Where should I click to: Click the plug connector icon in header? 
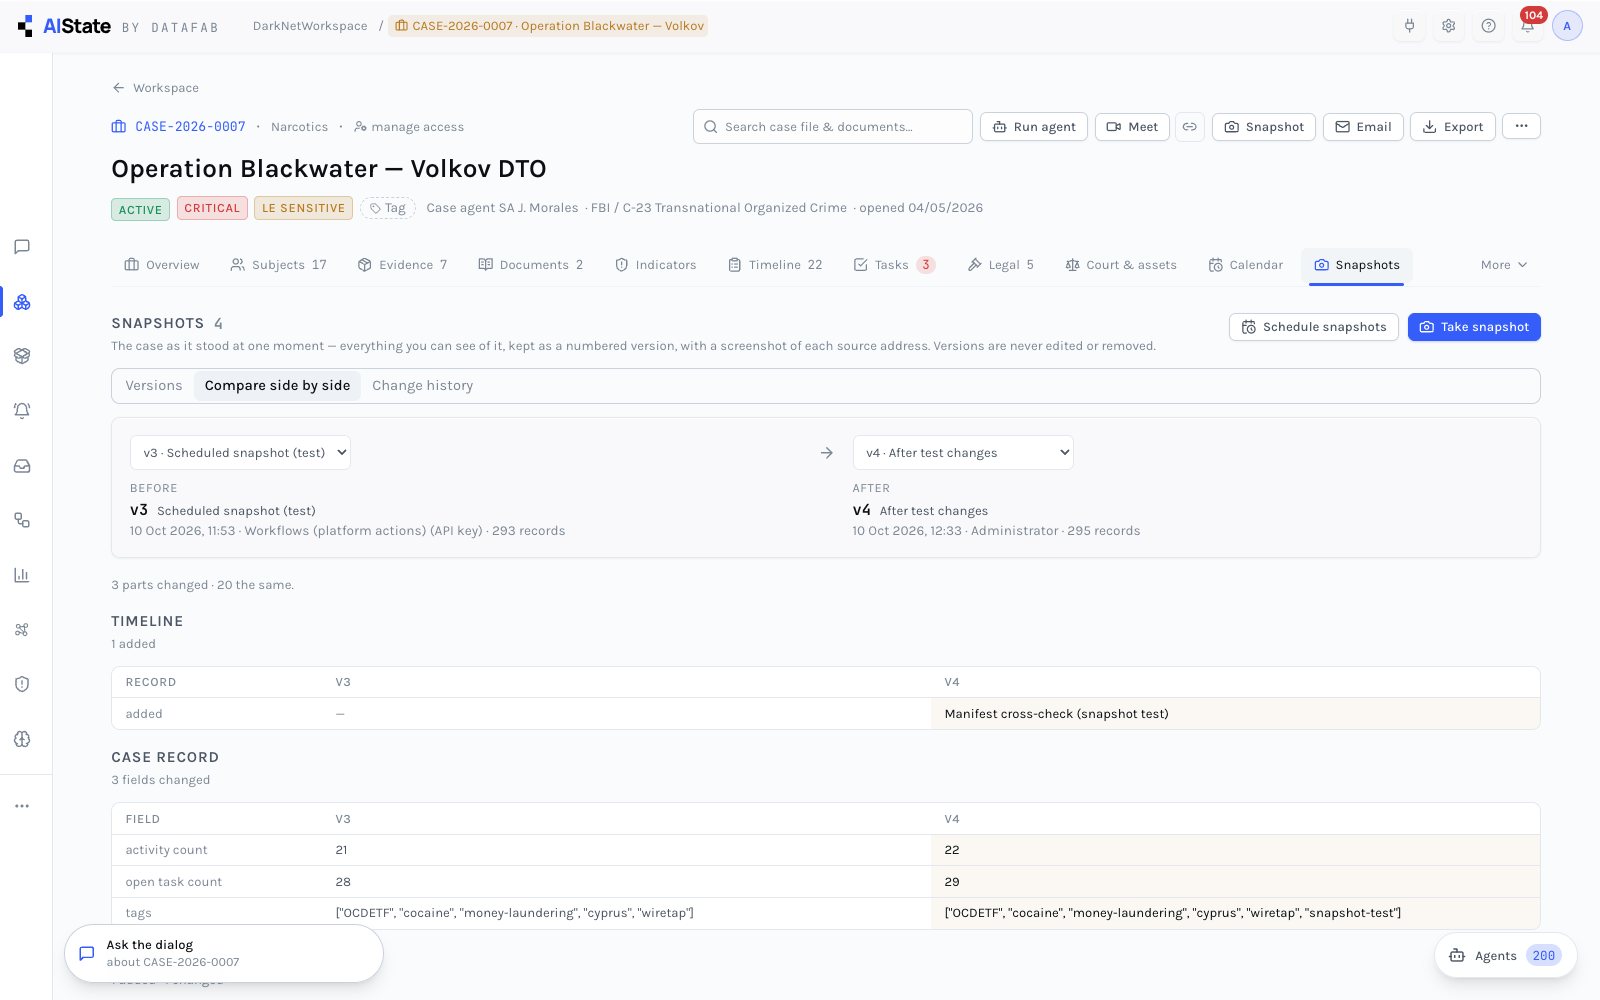point(1410,26)
